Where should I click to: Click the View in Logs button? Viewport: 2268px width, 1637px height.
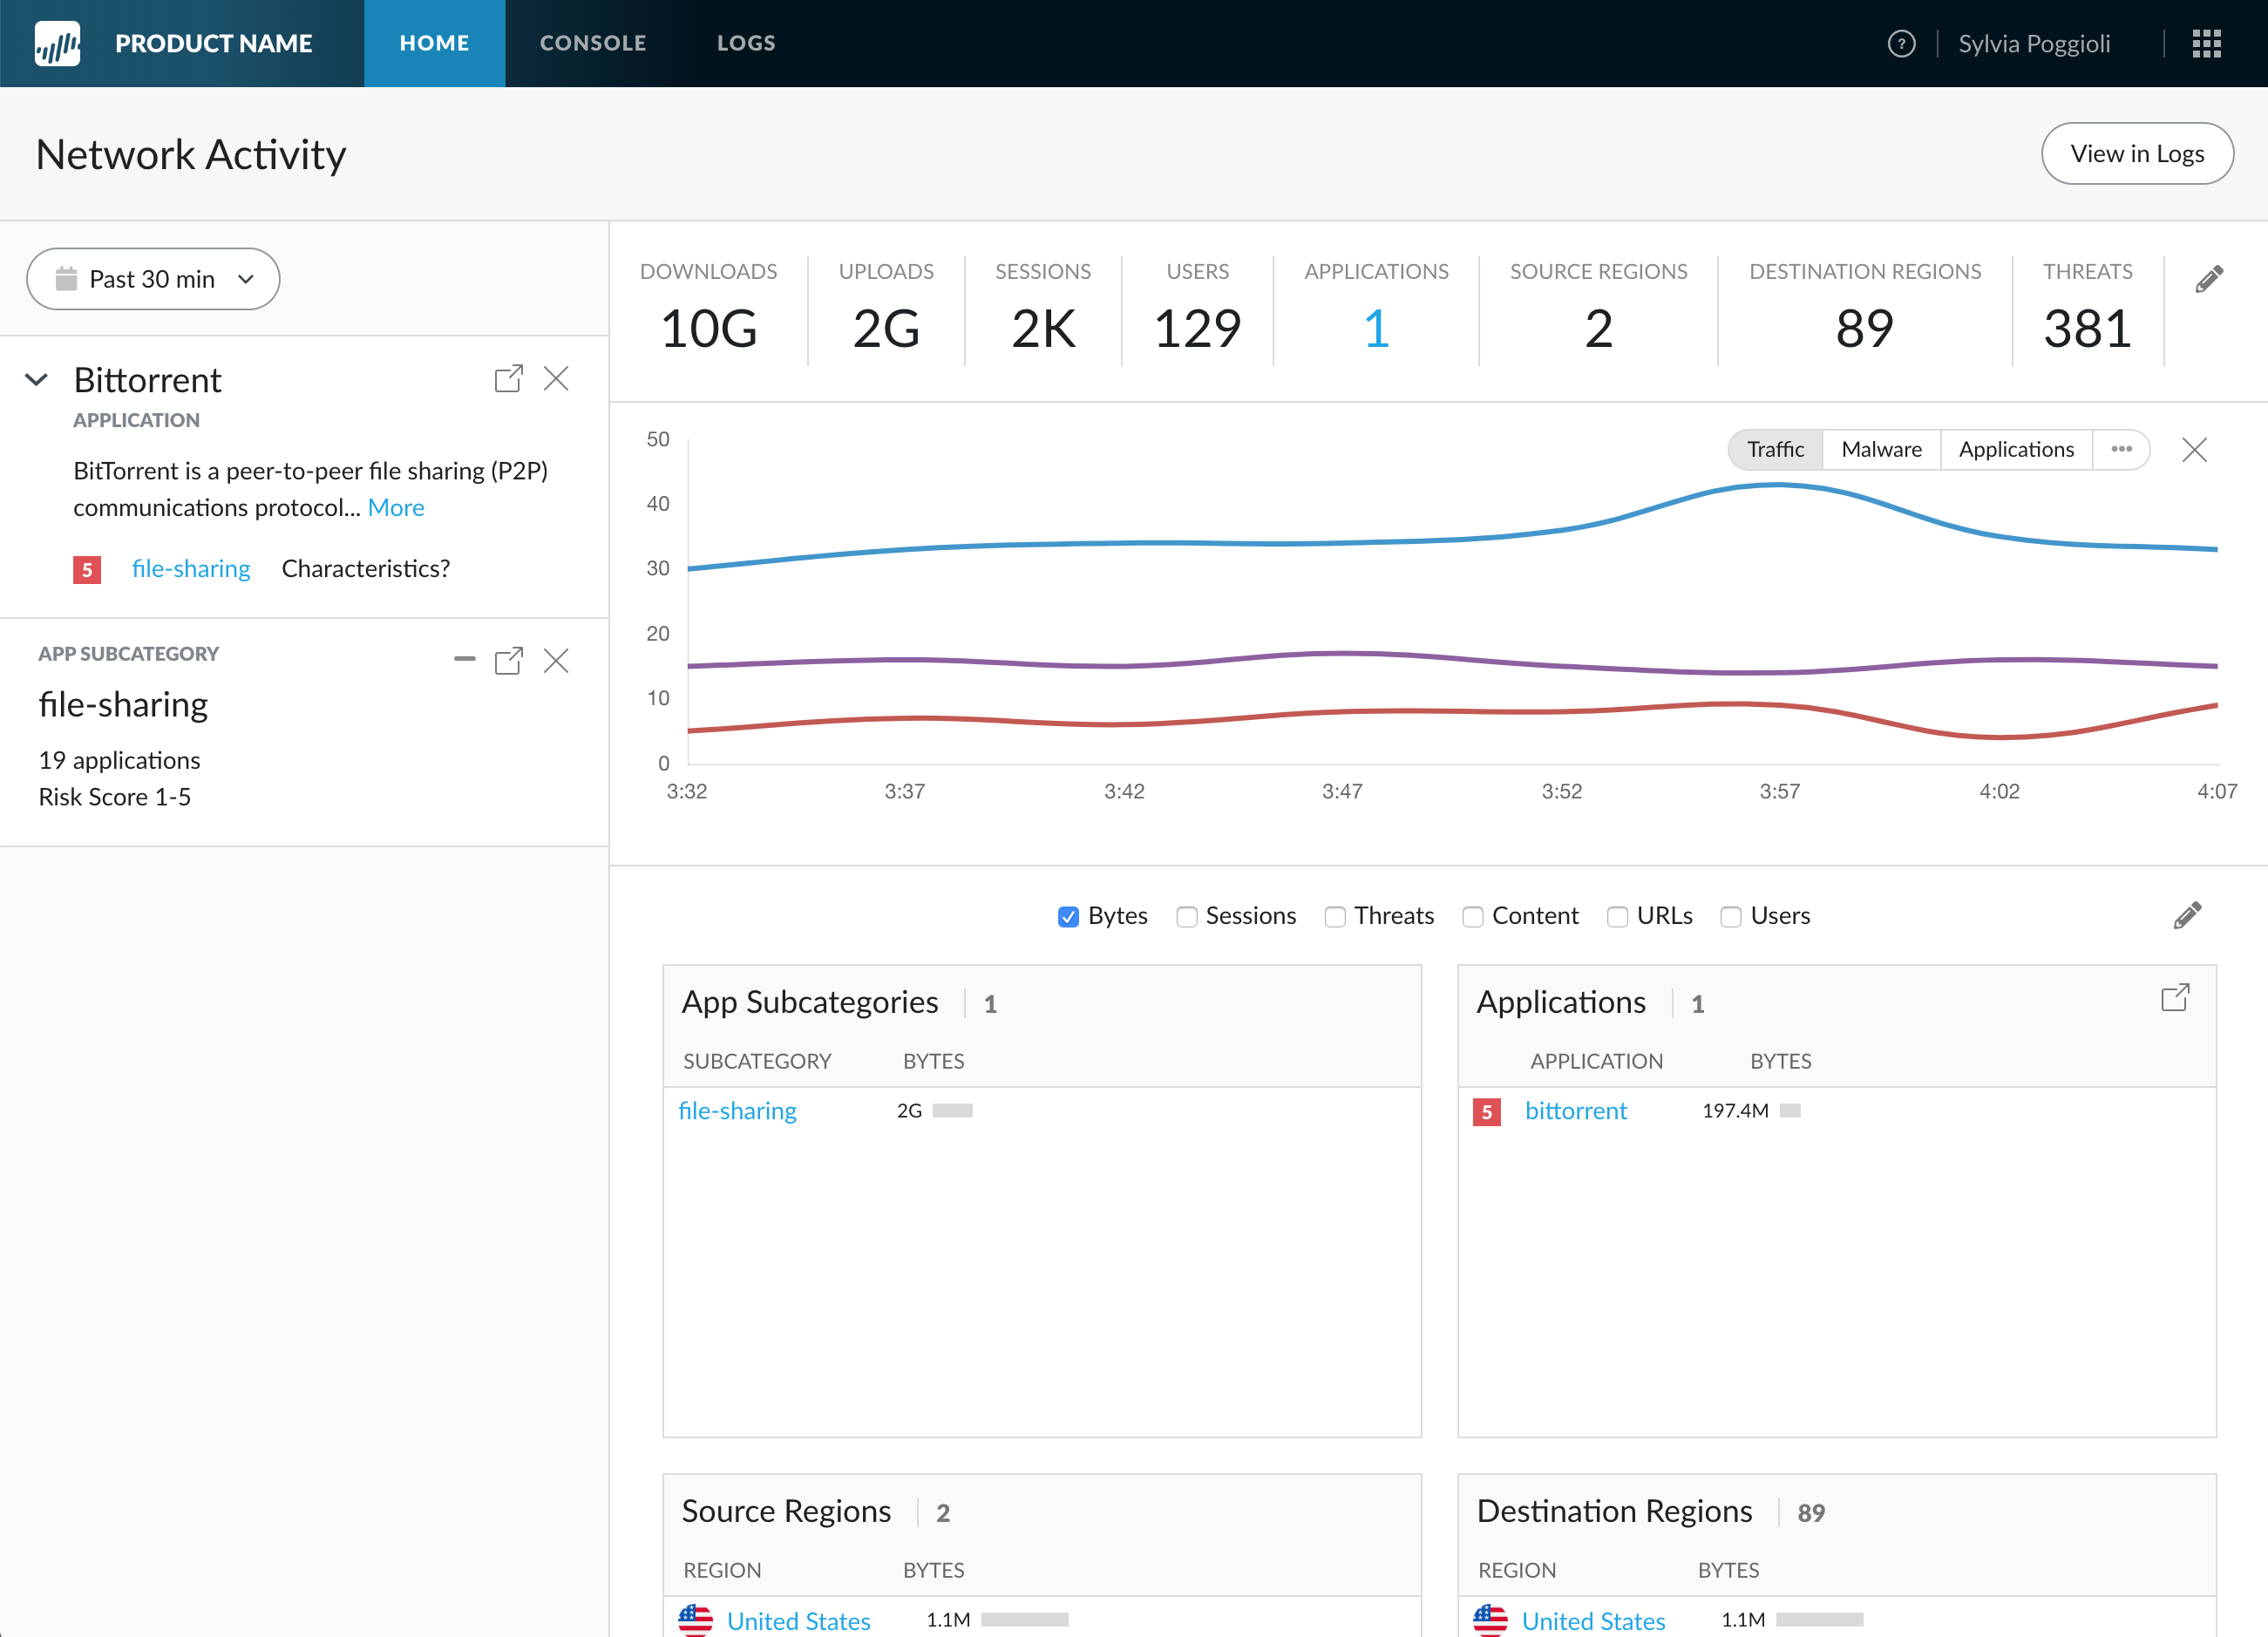pos(2136,154)
